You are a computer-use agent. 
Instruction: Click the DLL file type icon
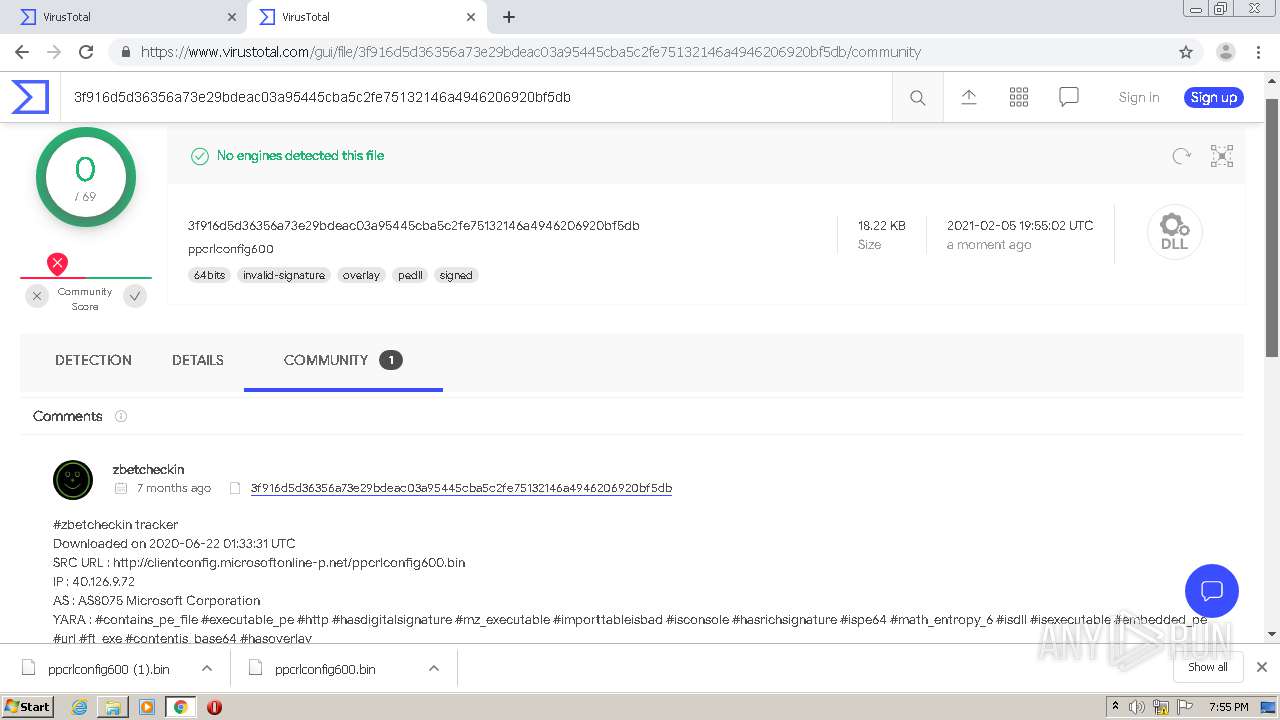click(x=1174, y=232)
